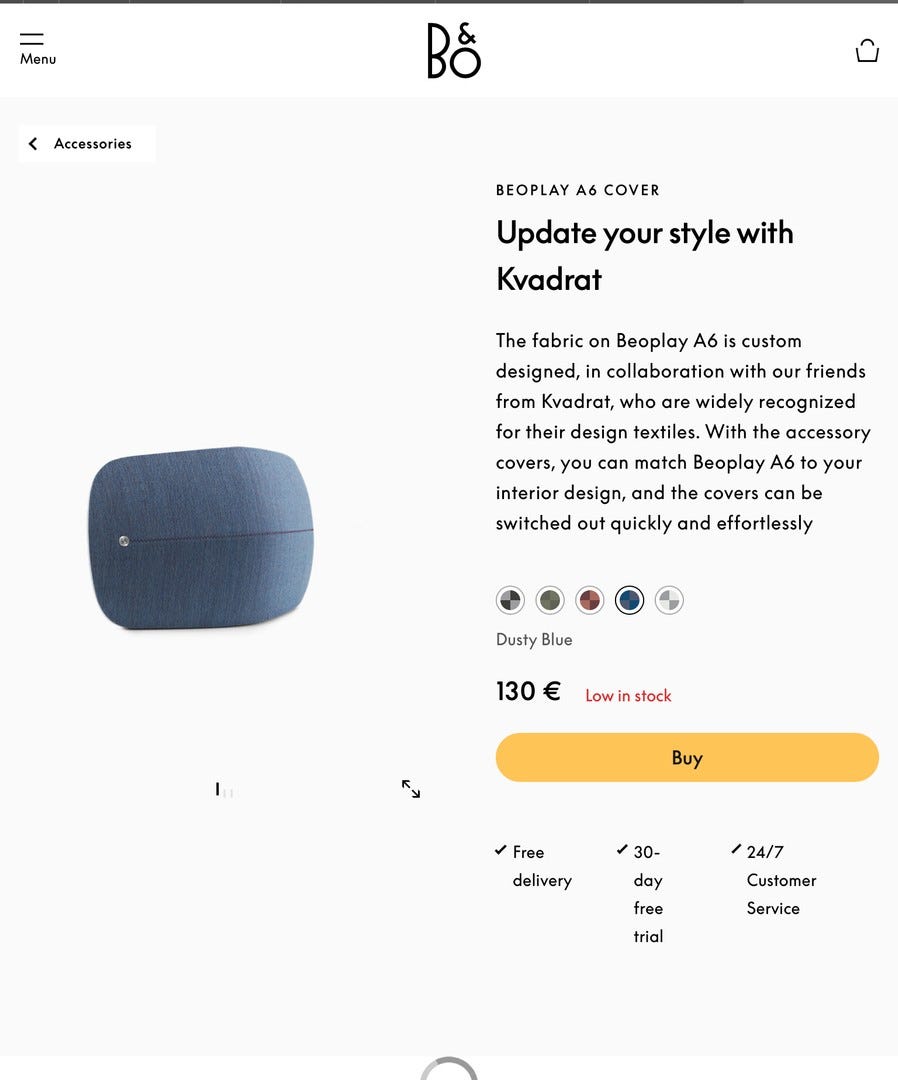Click the back chevron beside Accessories
Viewport: 898px width, 1080px height.
33,144
